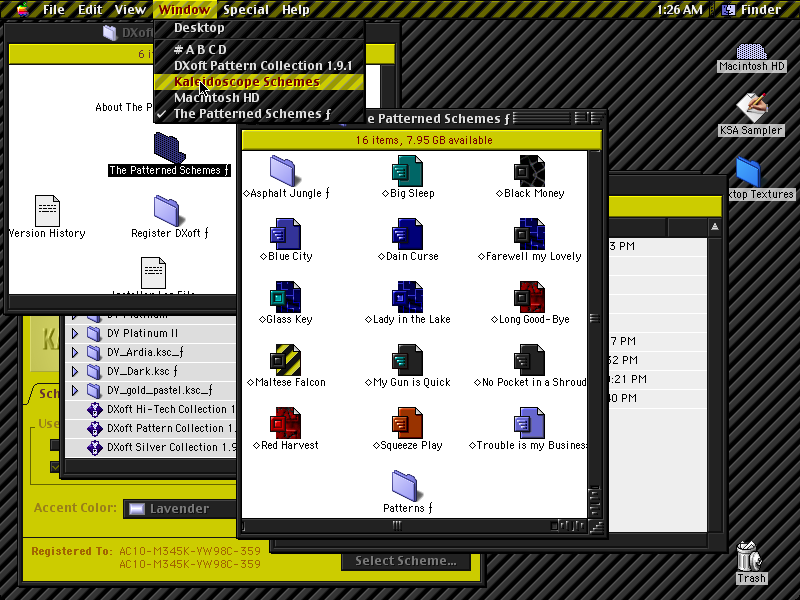Click the sort direction button in list window
Screen dimensions: 800x600
click(x=715, y=227)
